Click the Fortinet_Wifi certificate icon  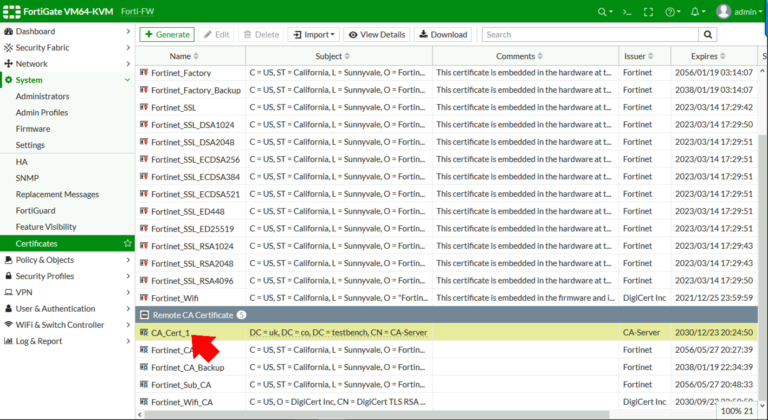click(x=144, y=298)
